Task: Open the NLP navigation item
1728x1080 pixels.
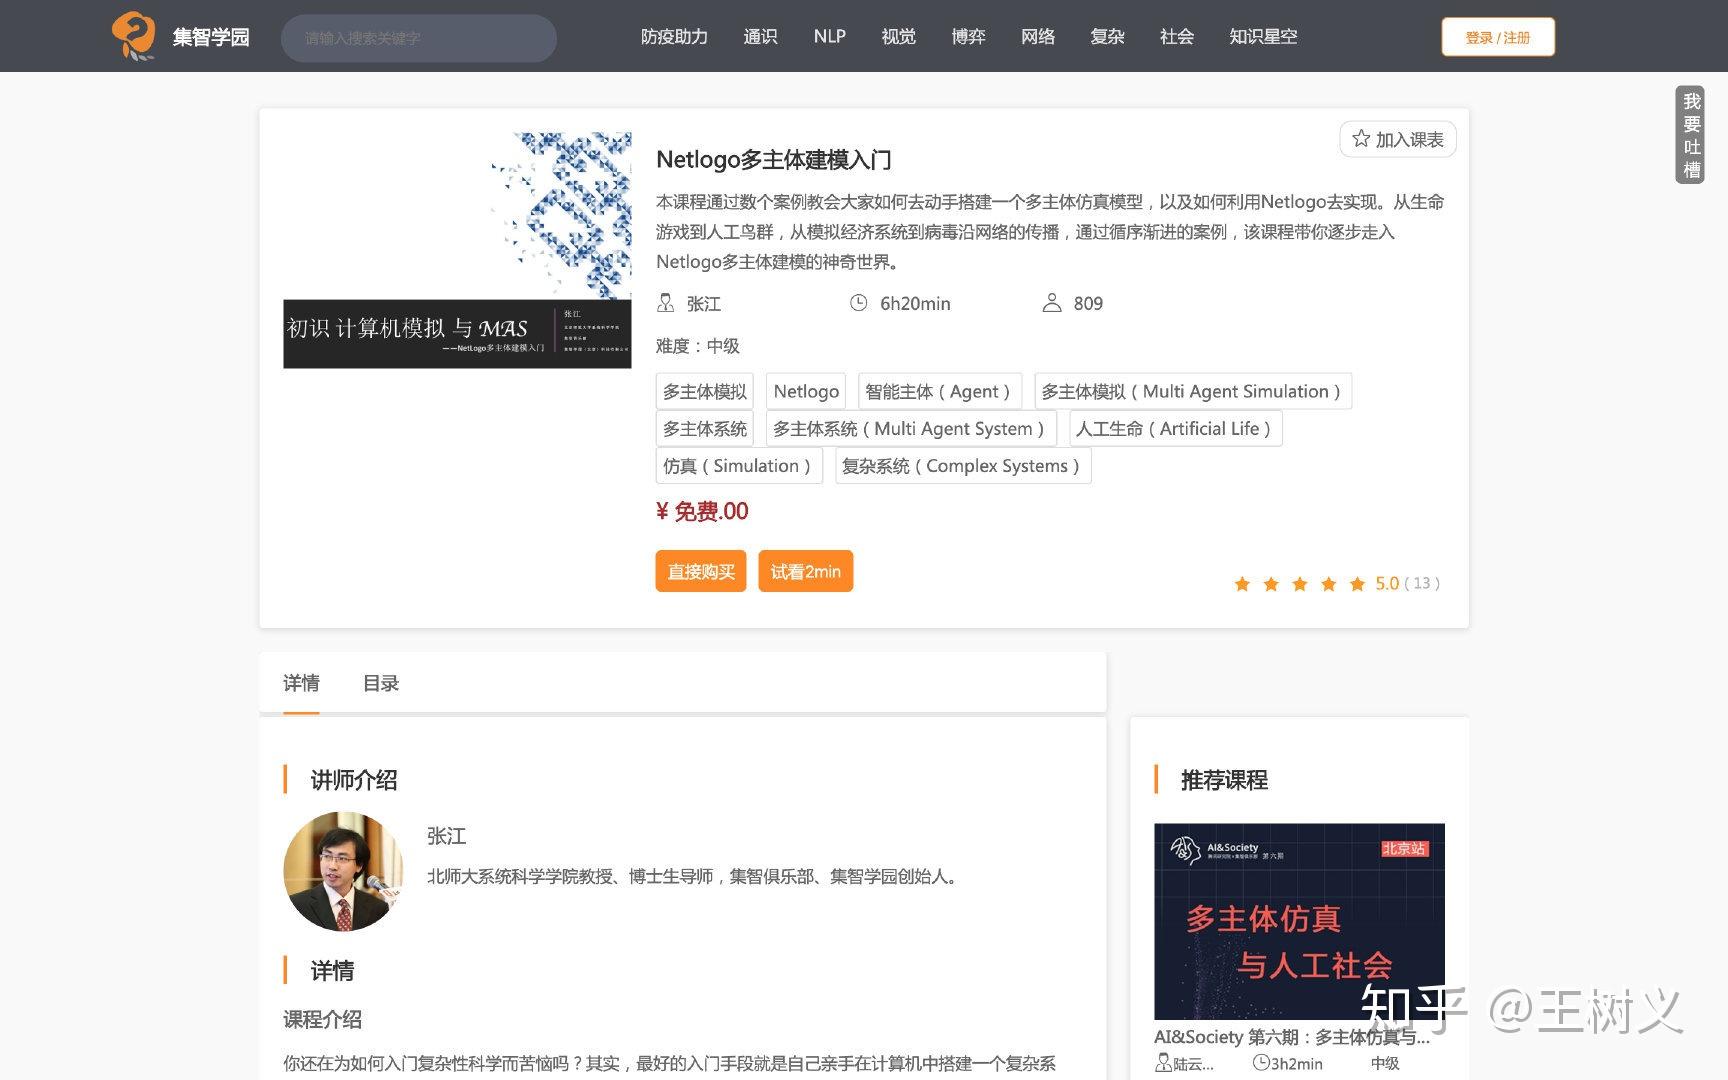Action: point(829,36)
